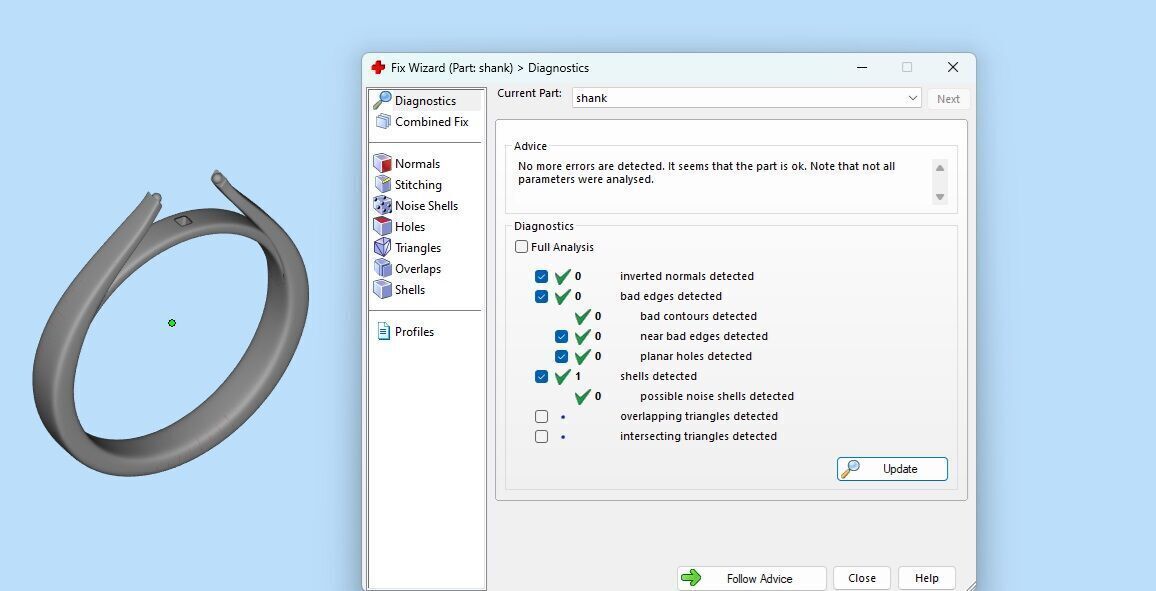Click the Overlaps cube icon
The height and width of the screenshot is (591, 1156).
(382, 268)
